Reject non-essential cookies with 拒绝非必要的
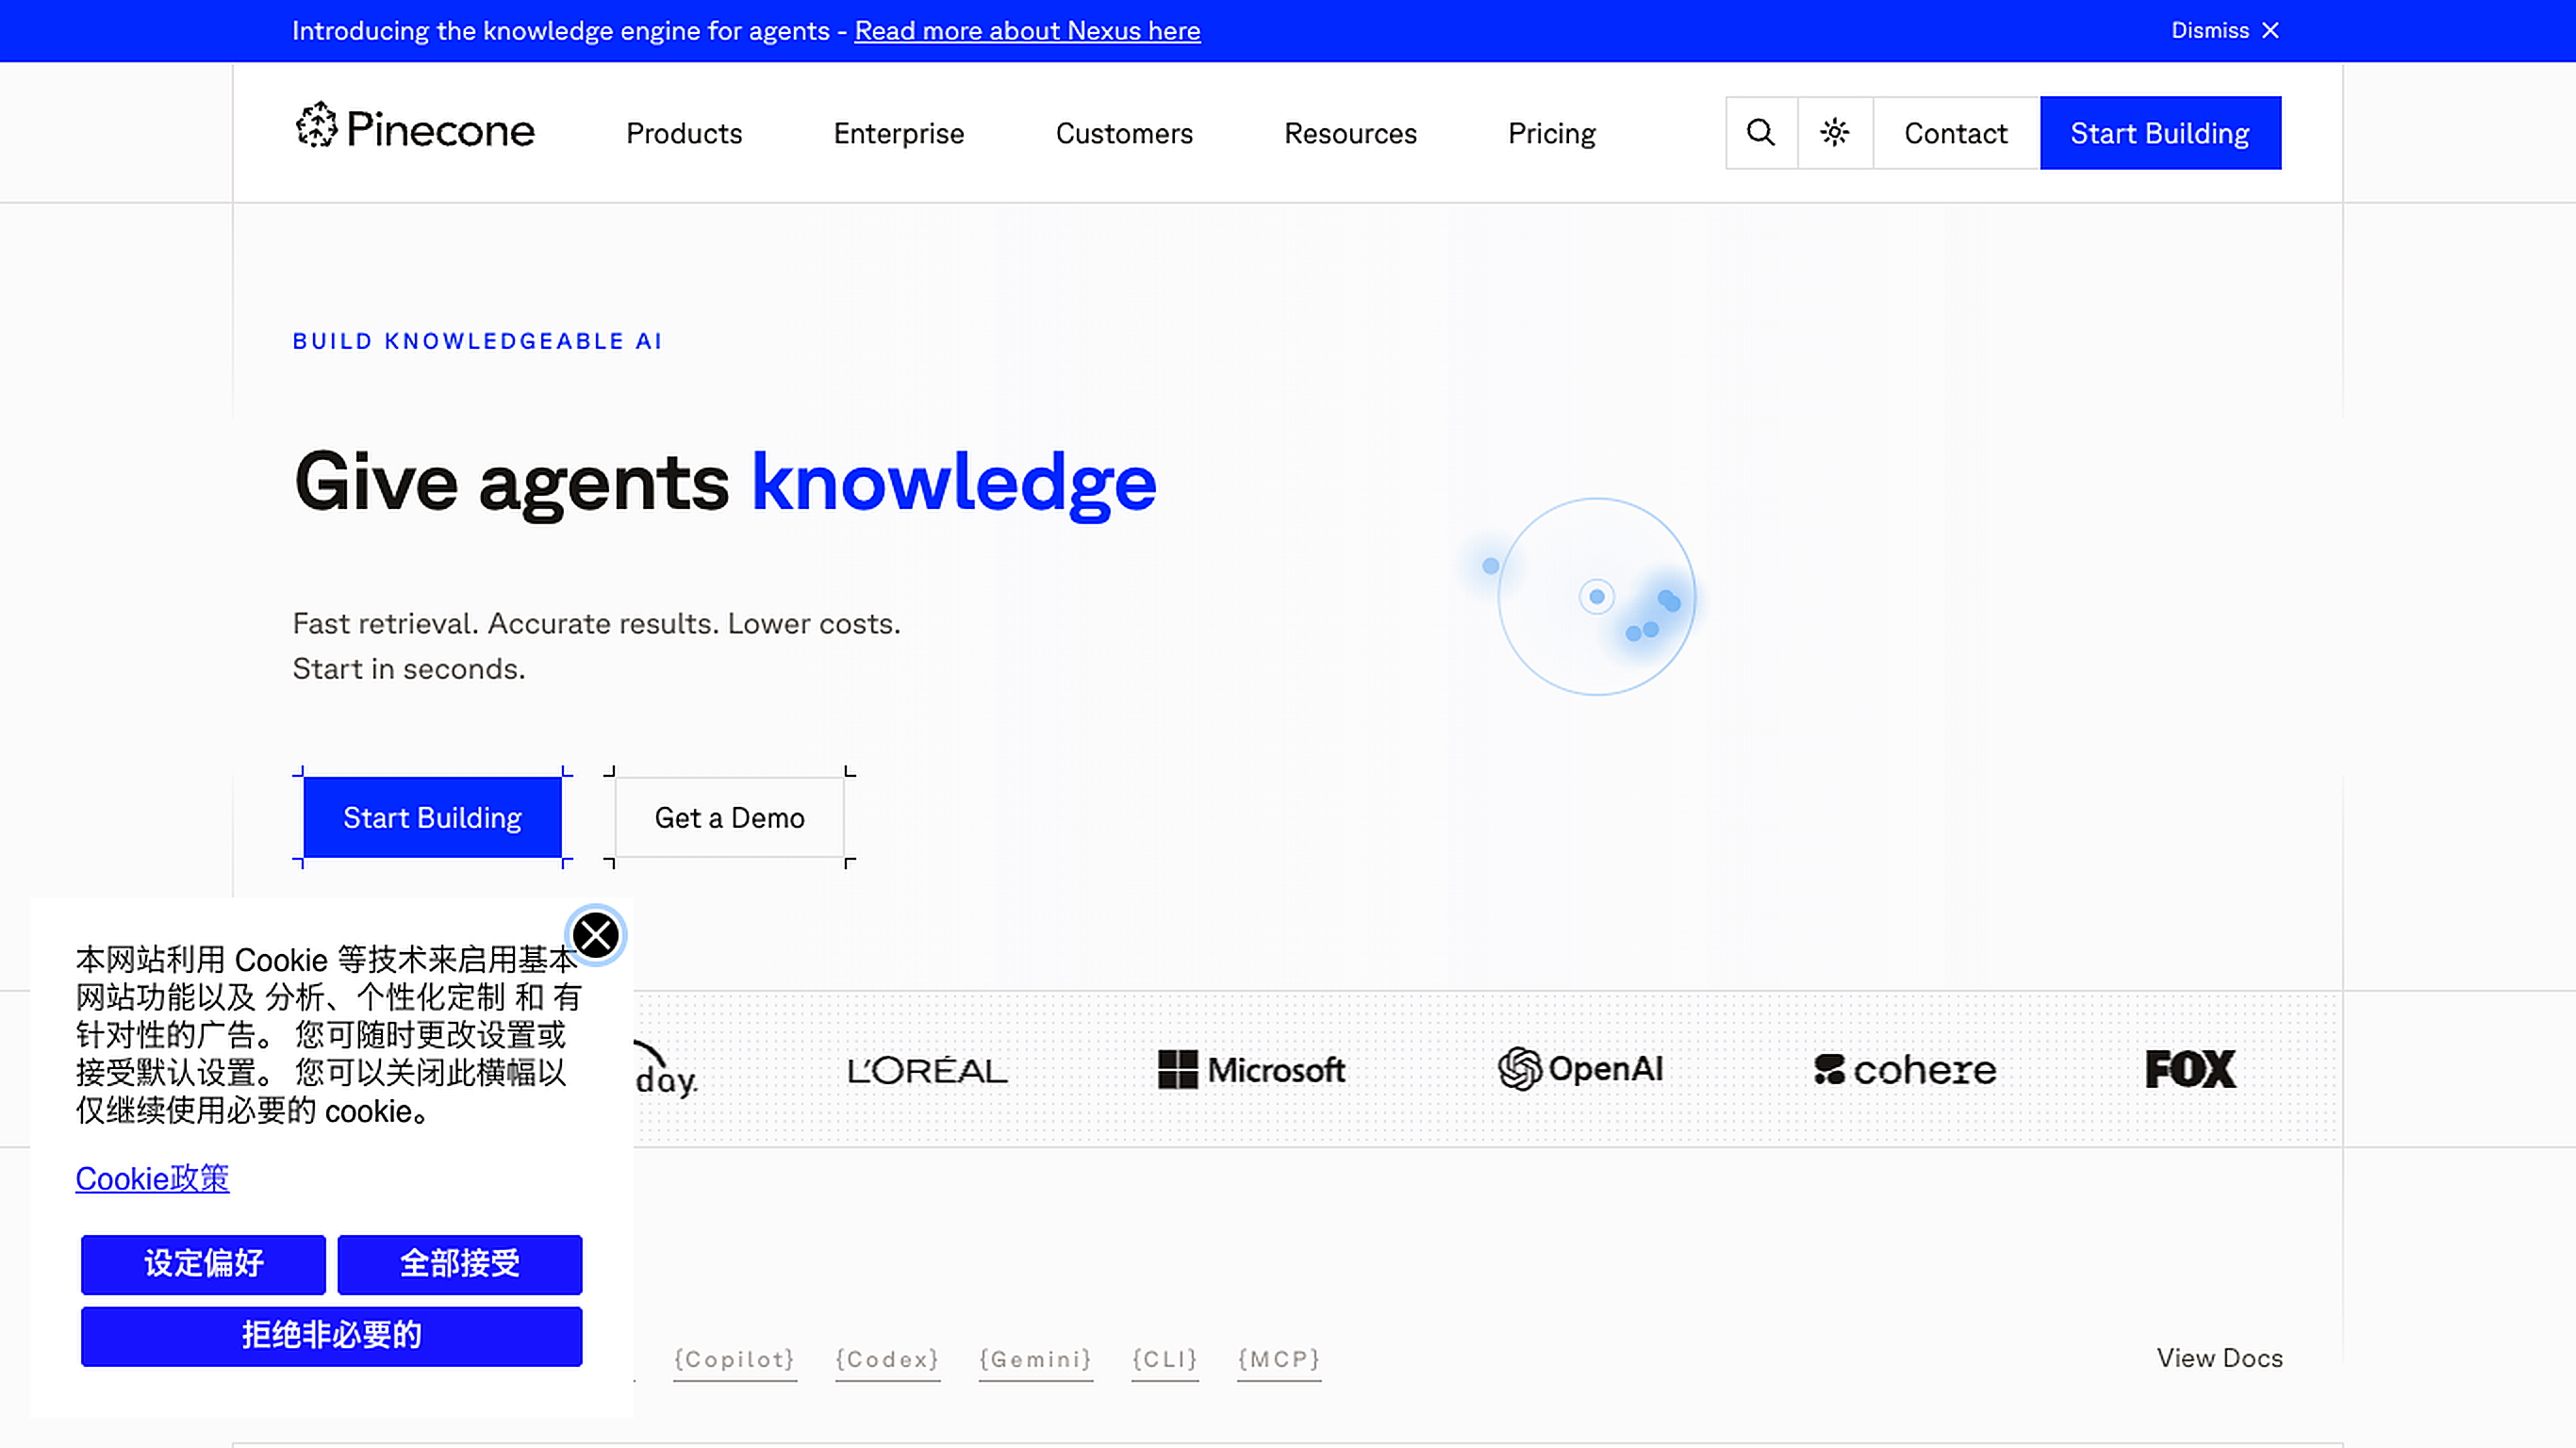 coord(331,1336)
